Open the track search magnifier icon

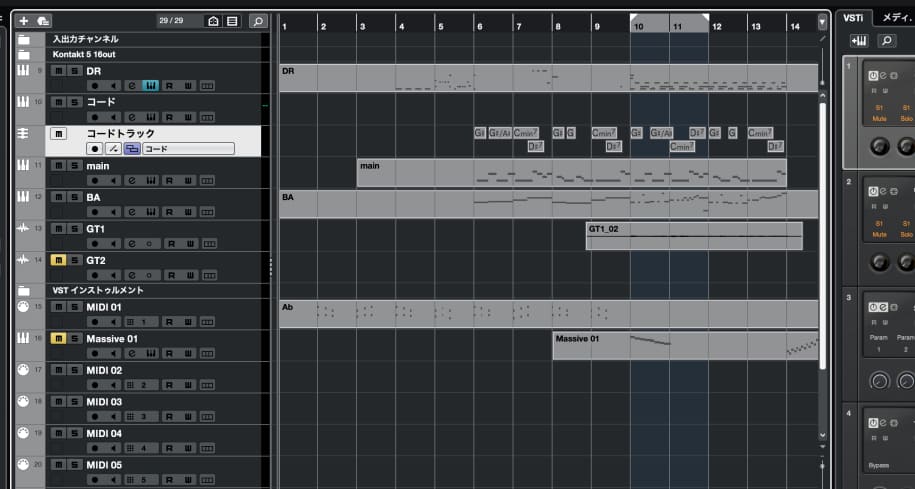coord(258,20)
